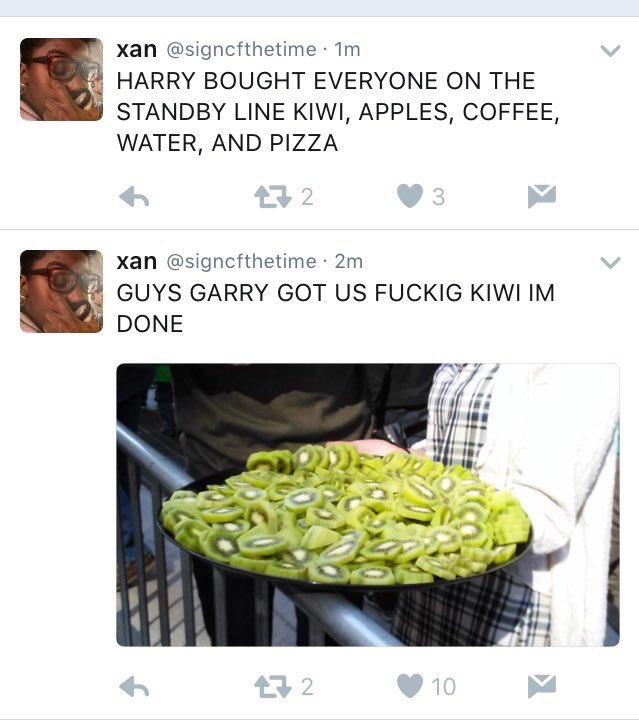Viewport: 639px width, 721px height.
Task: Open the 1m timestamp of the first tweet
Action: [348, 50]
